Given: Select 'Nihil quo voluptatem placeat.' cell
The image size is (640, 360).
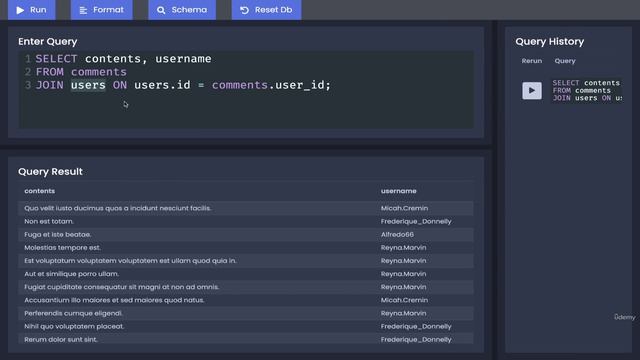Looking at the screenshot, I should tap(74, 326).
